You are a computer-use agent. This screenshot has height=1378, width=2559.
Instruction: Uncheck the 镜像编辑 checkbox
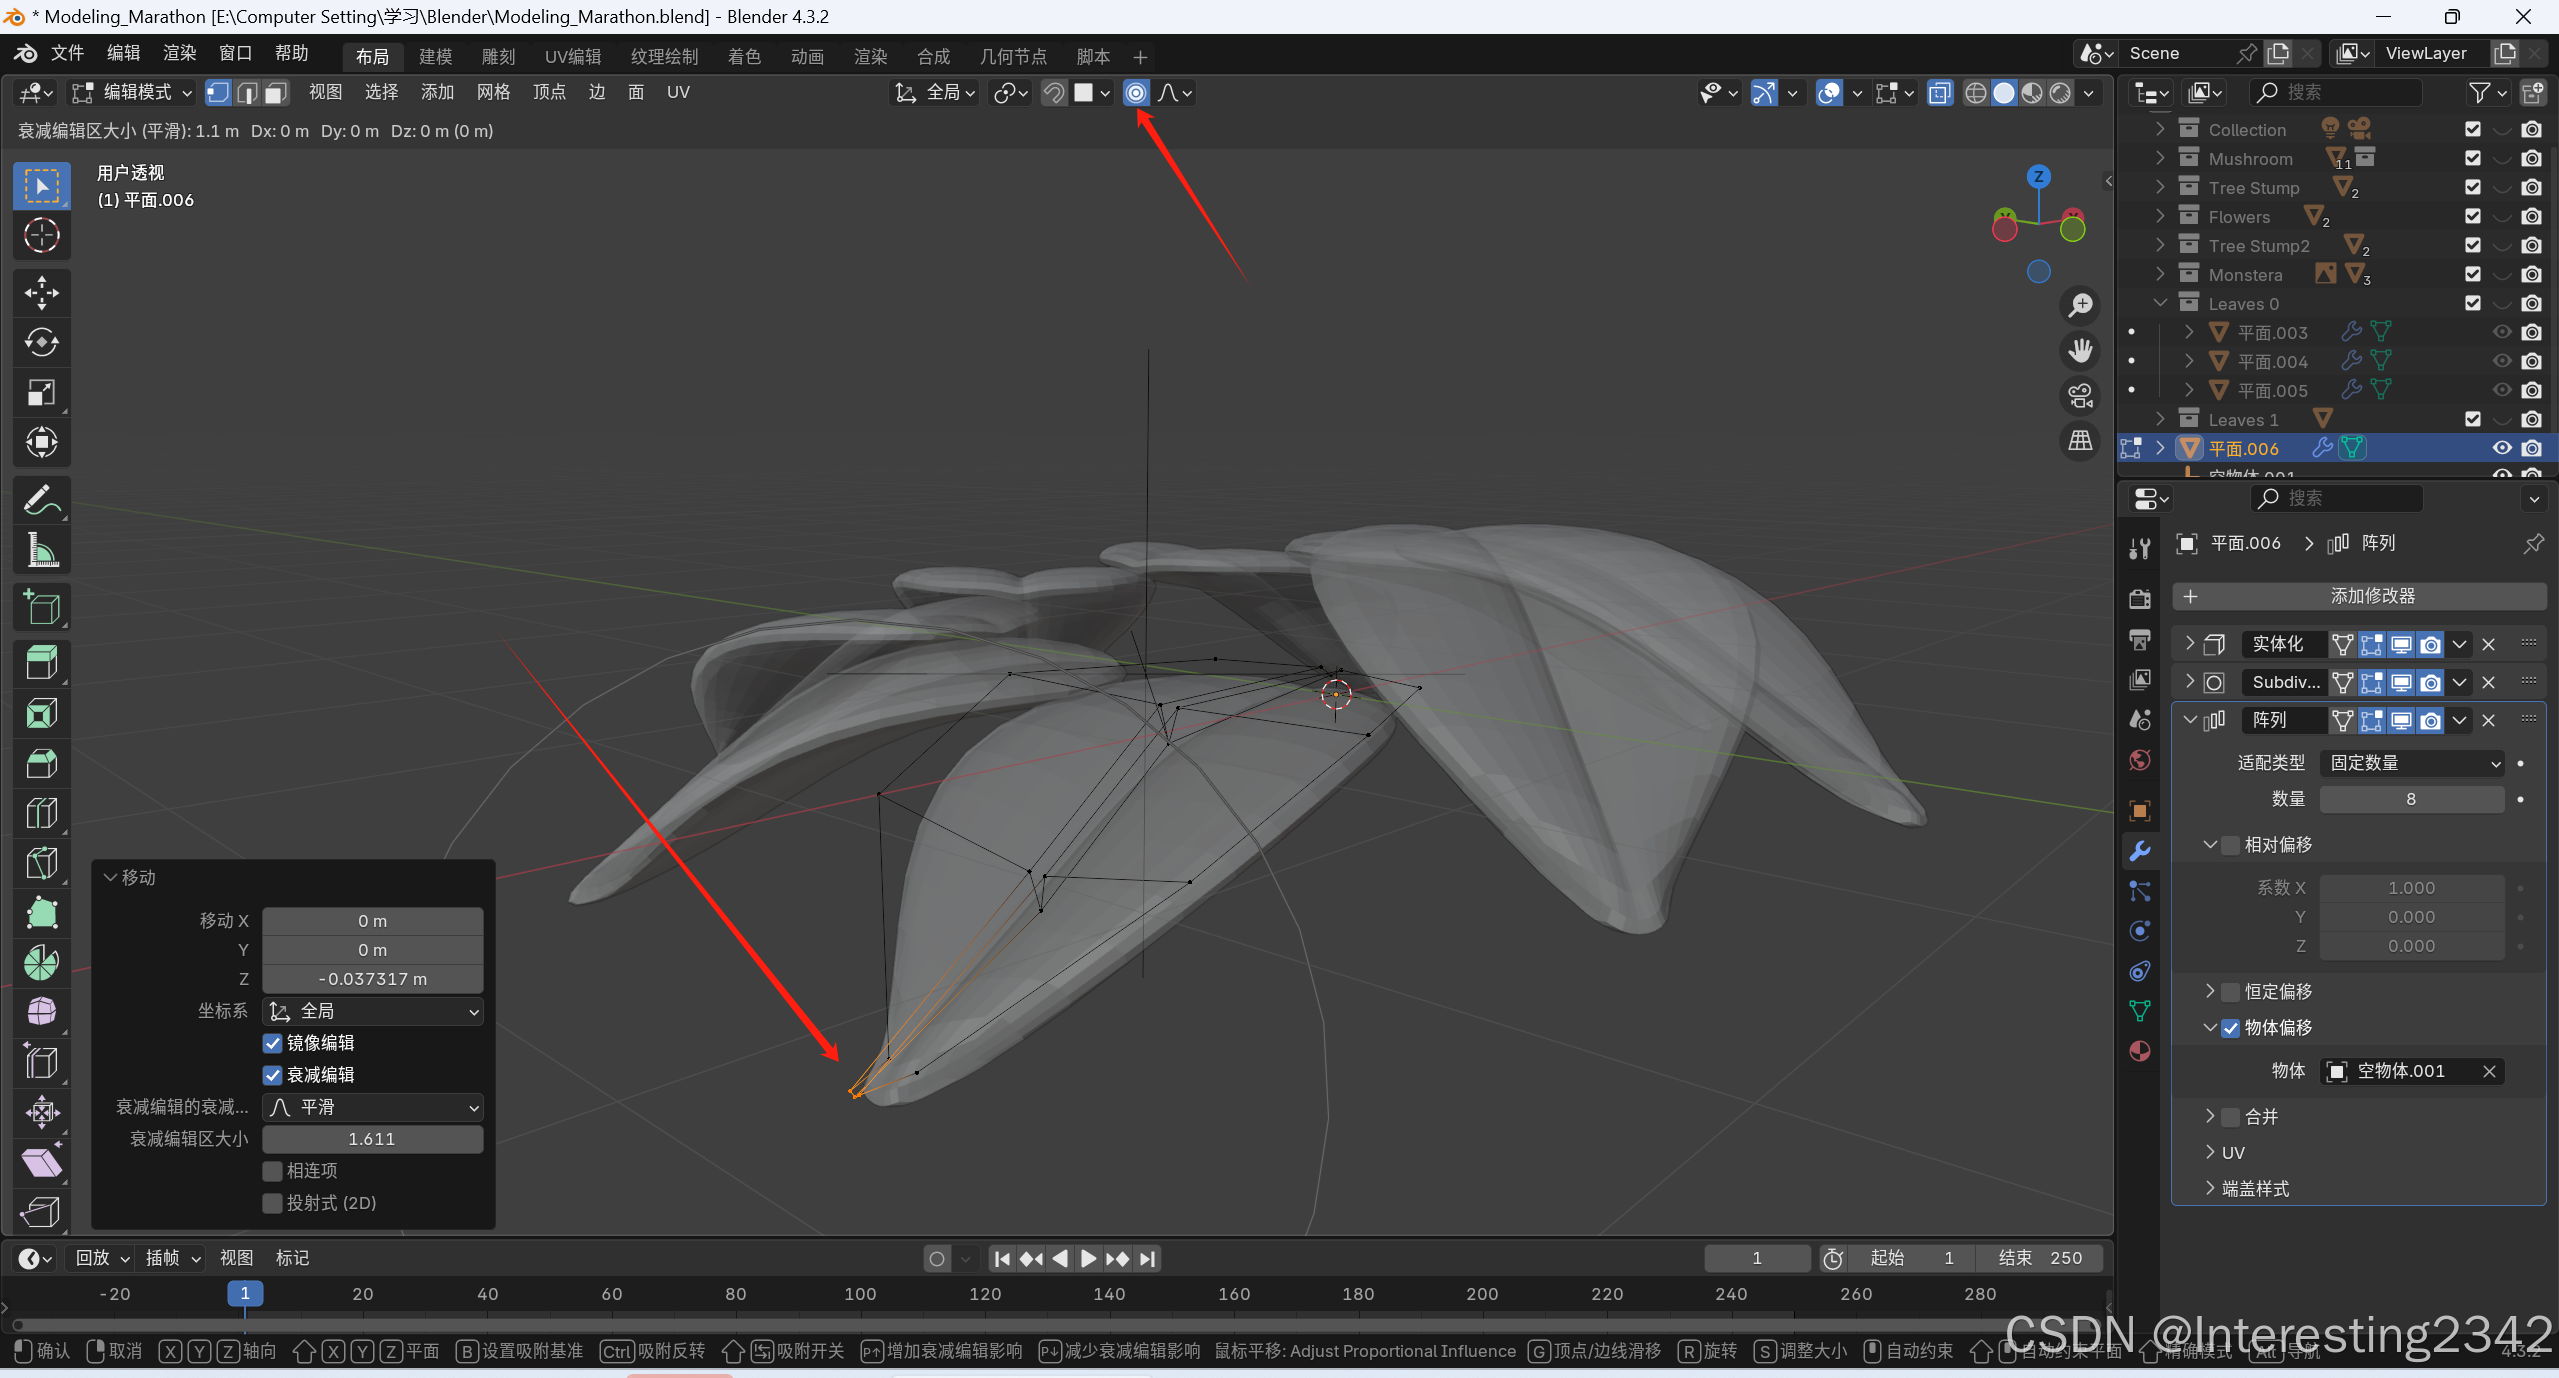click(272, 1043)
